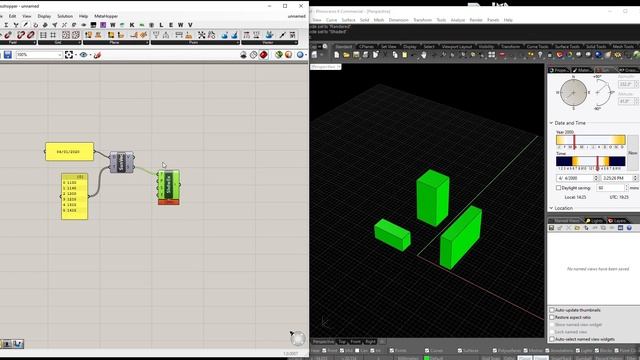Click the green preview-selected icon in Grasshopper

coord(278,55)
